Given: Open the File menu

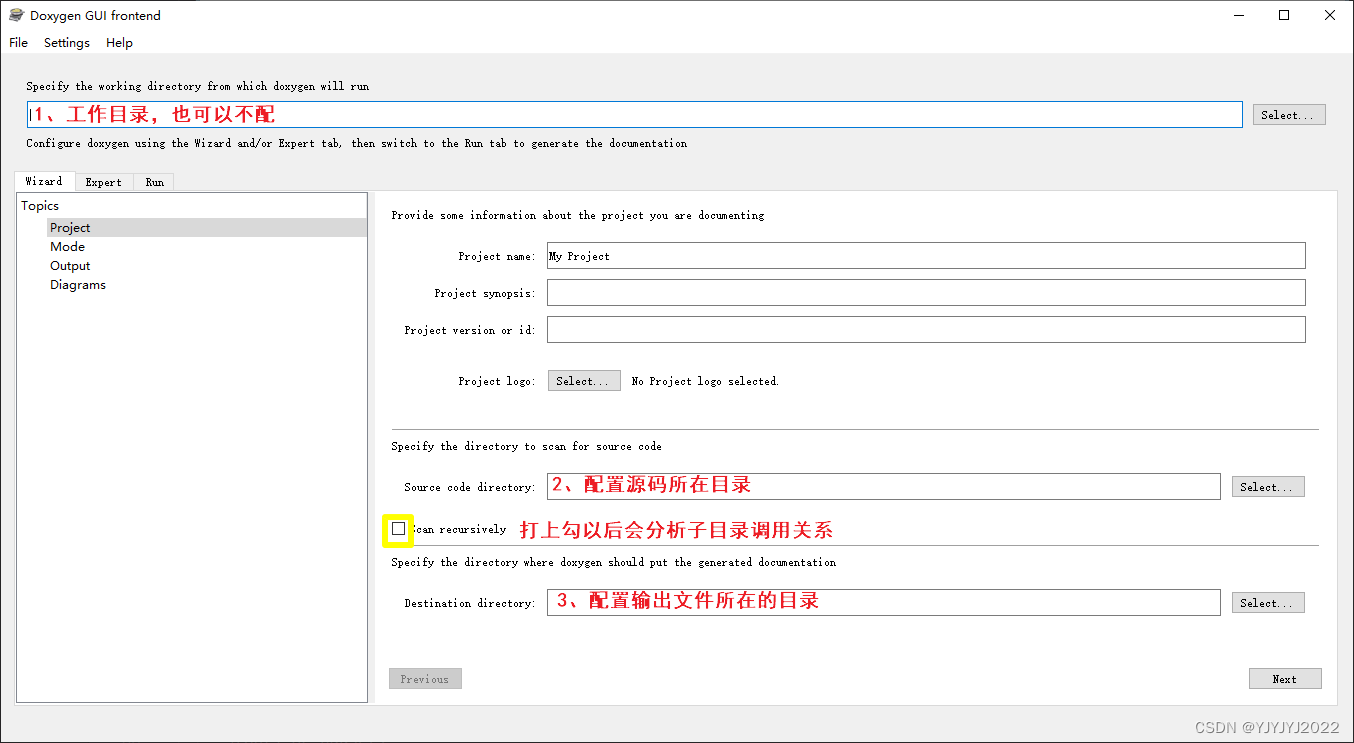Looking at the screenshot, I should click(18, 42).
